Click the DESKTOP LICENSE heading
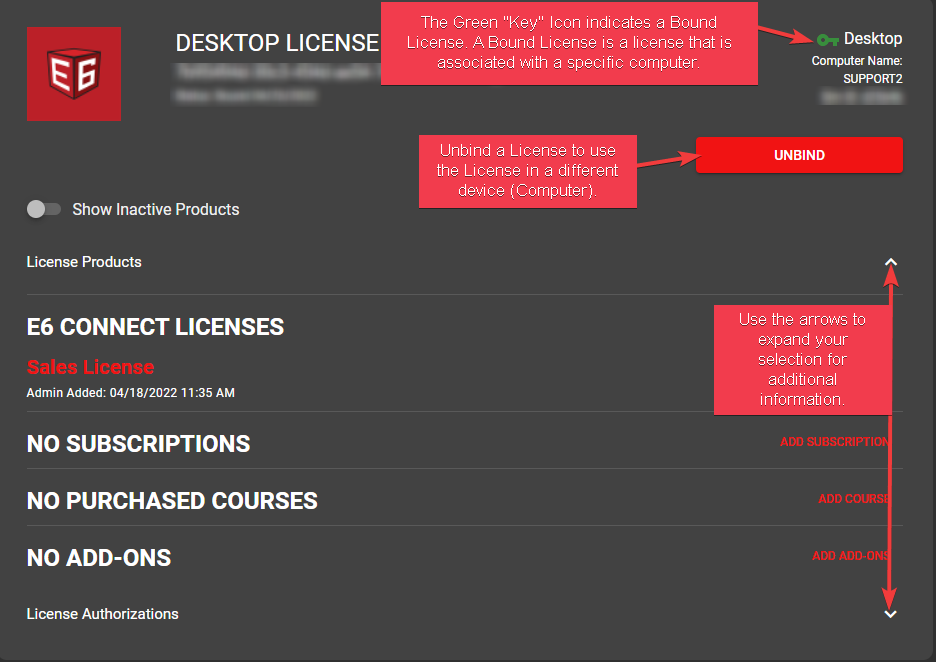The height and width of the screenshot is (662, 936). [277, 43]
